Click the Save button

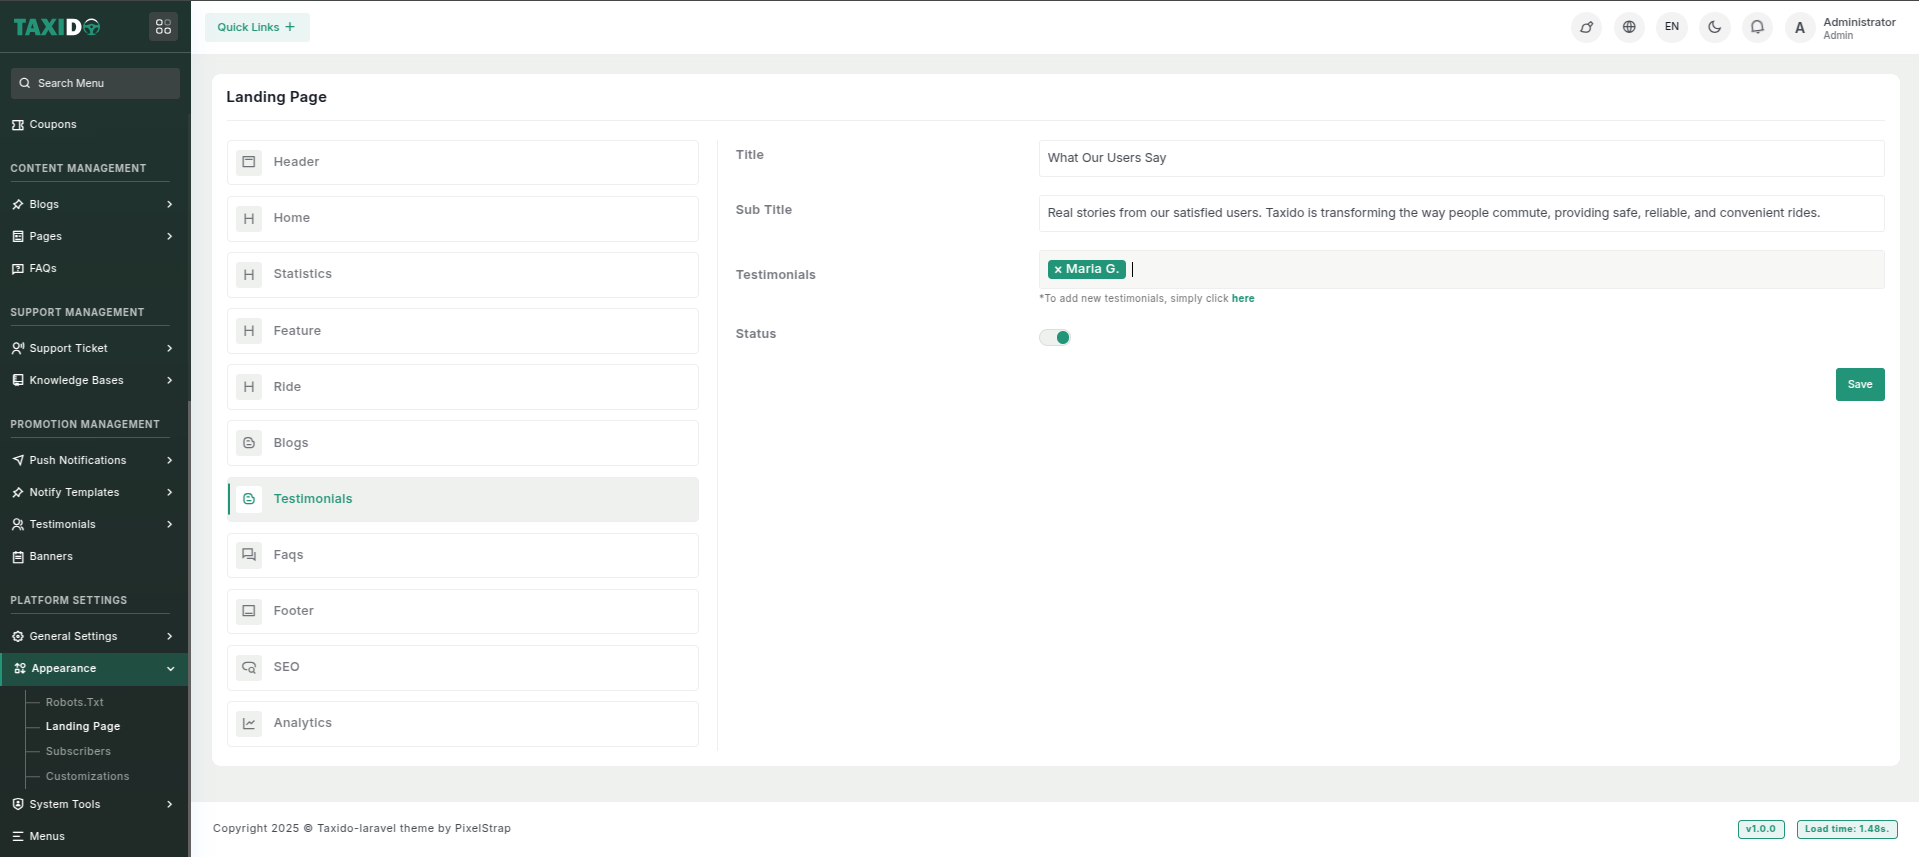[1859, 385]
